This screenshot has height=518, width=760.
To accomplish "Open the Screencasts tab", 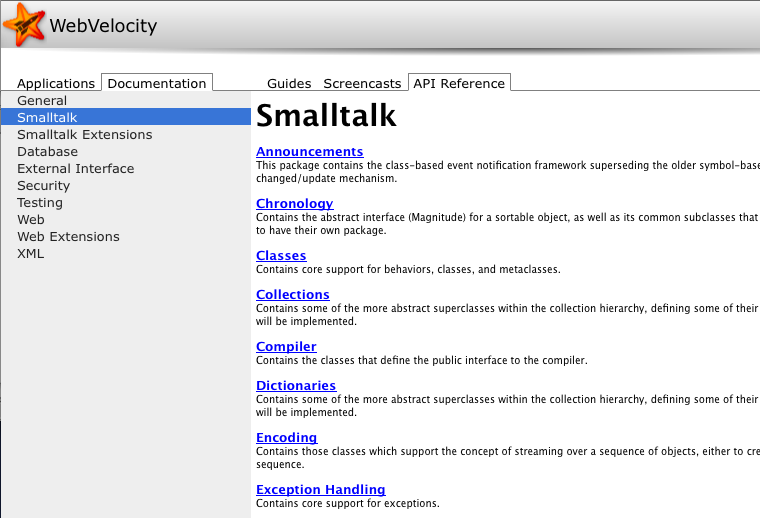I will point(362,83).
